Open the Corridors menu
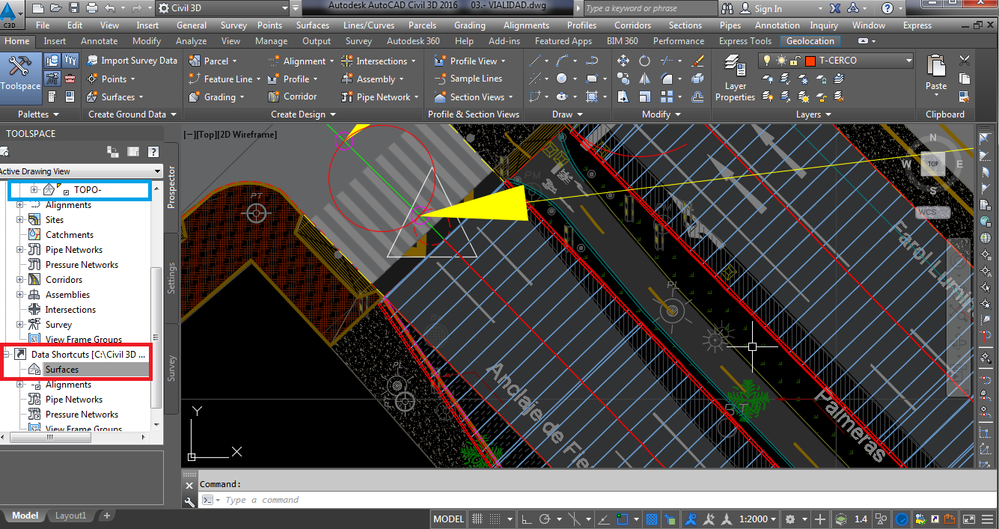Screen dimensions: 999x529 click(632, 25)
